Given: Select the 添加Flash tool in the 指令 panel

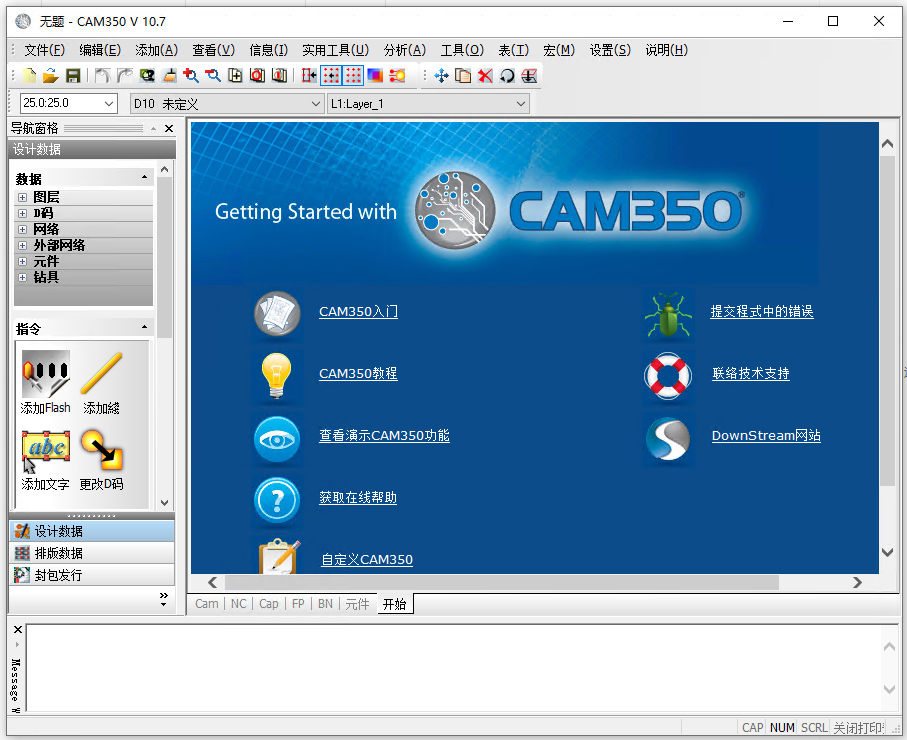Looking at the screenshot, I should (x=44, y=380).
